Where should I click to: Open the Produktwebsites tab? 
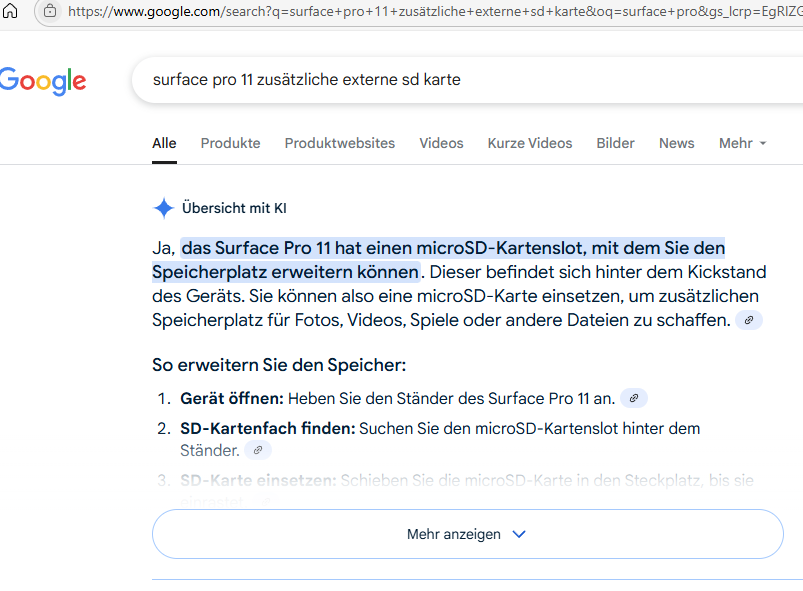click(x=340, y=143)
